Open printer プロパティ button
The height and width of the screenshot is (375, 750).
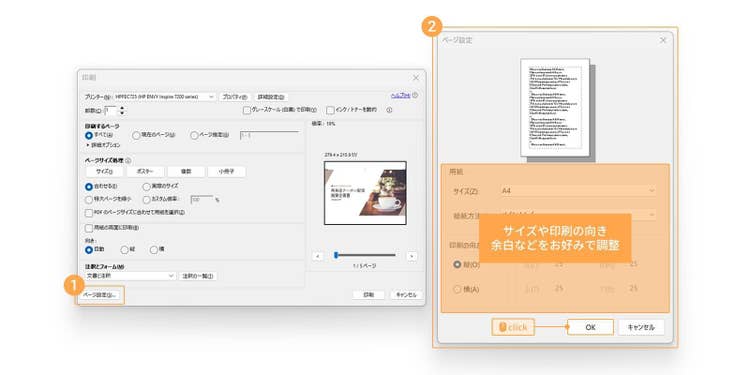[234, 97]
